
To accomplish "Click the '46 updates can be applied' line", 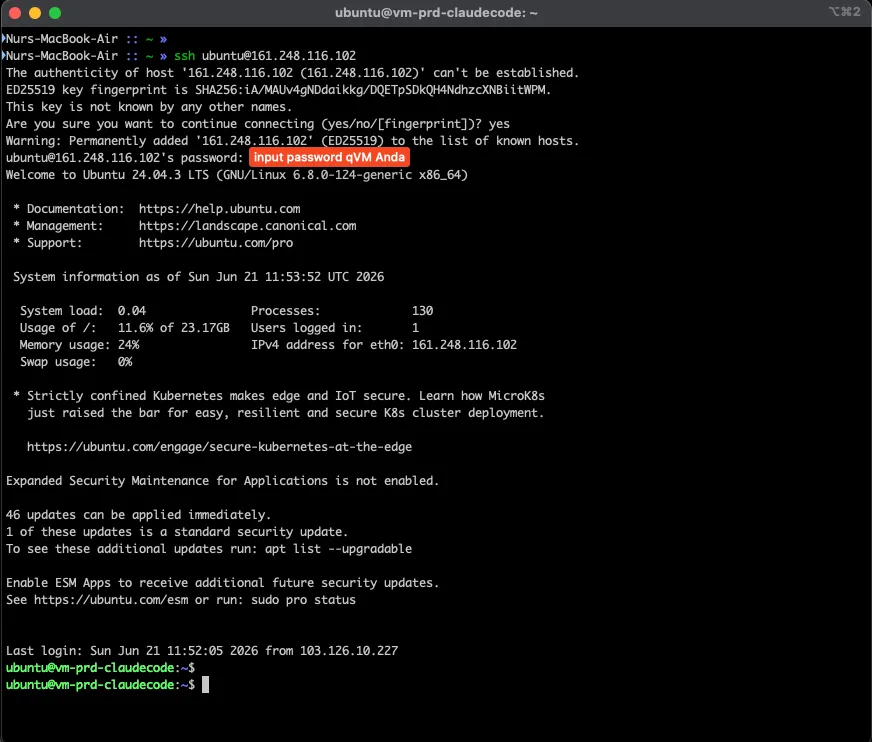I will 138,515.
